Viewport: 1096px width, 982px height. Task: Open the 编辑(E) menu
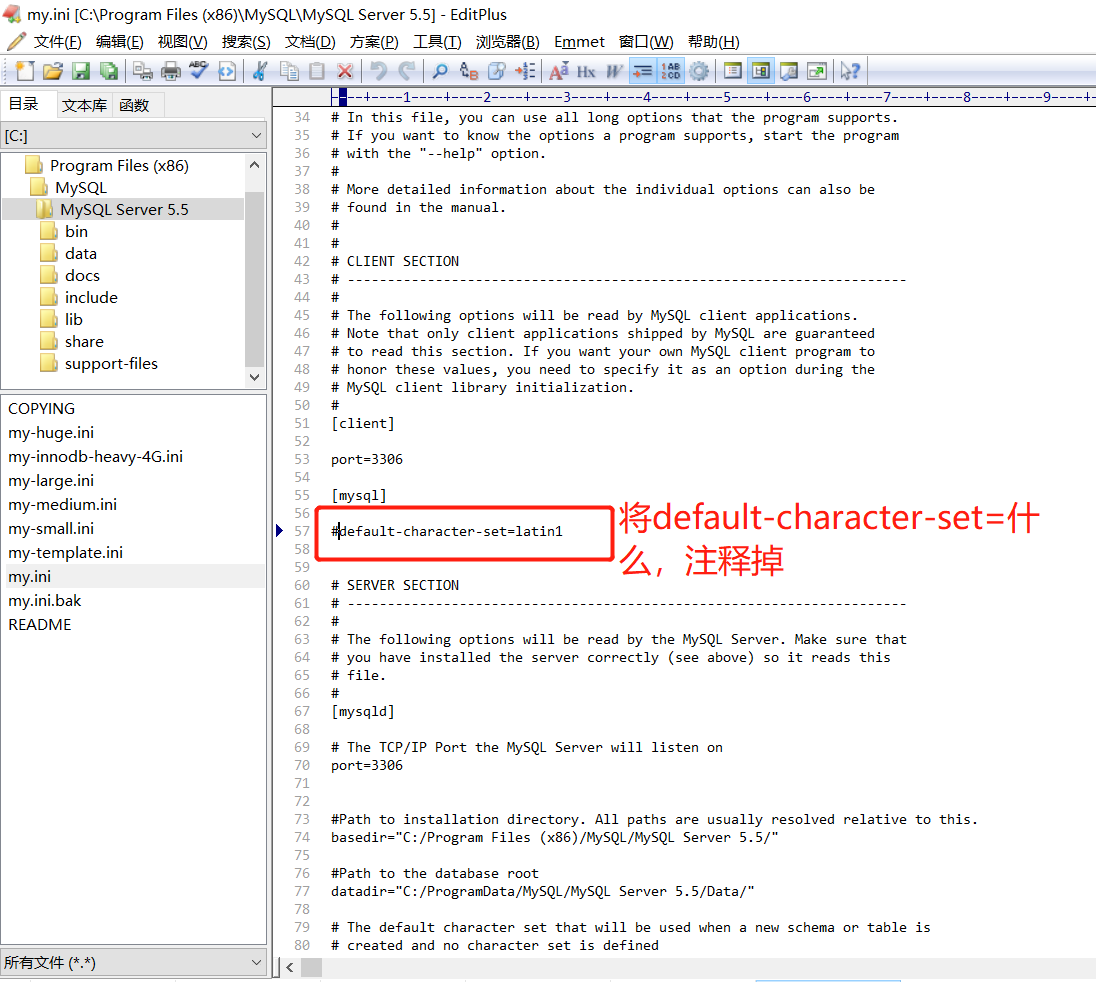tap(120, 42)
